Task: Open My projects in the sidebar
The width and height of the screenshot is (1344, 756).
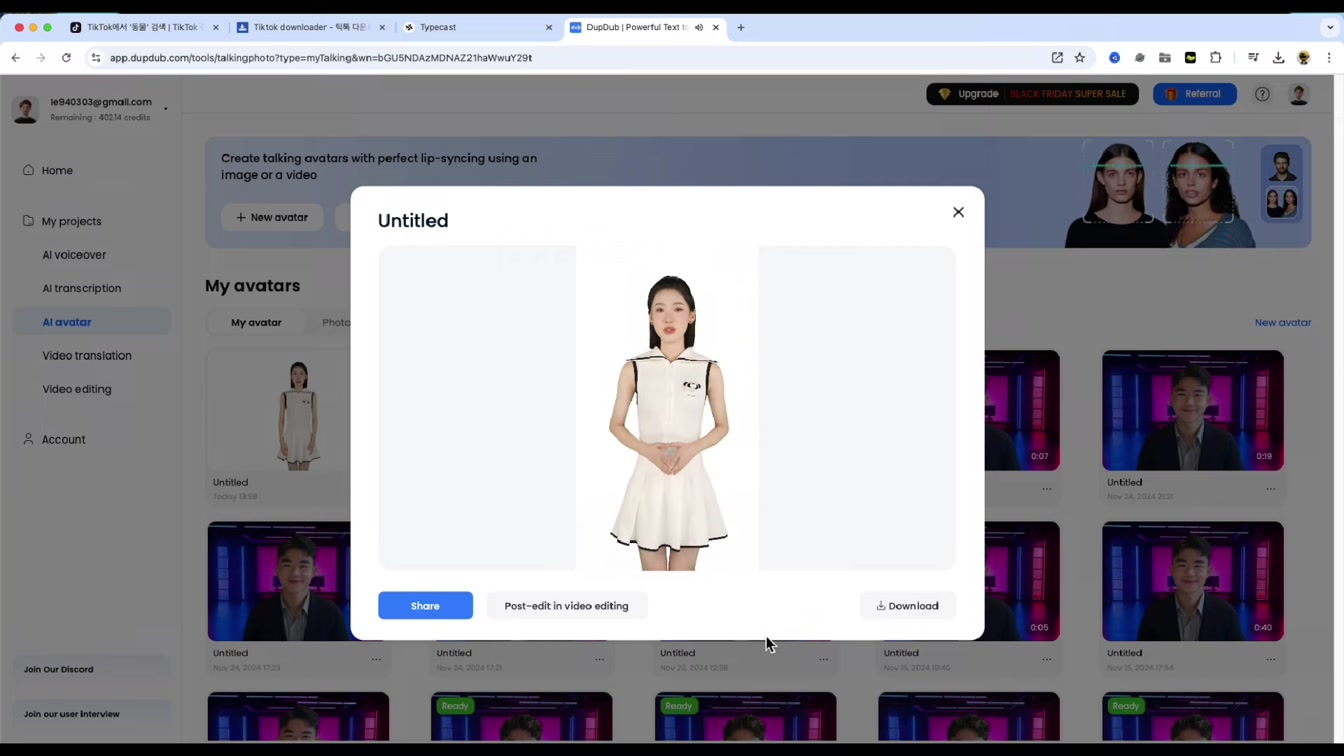Action: coord(71,221)
